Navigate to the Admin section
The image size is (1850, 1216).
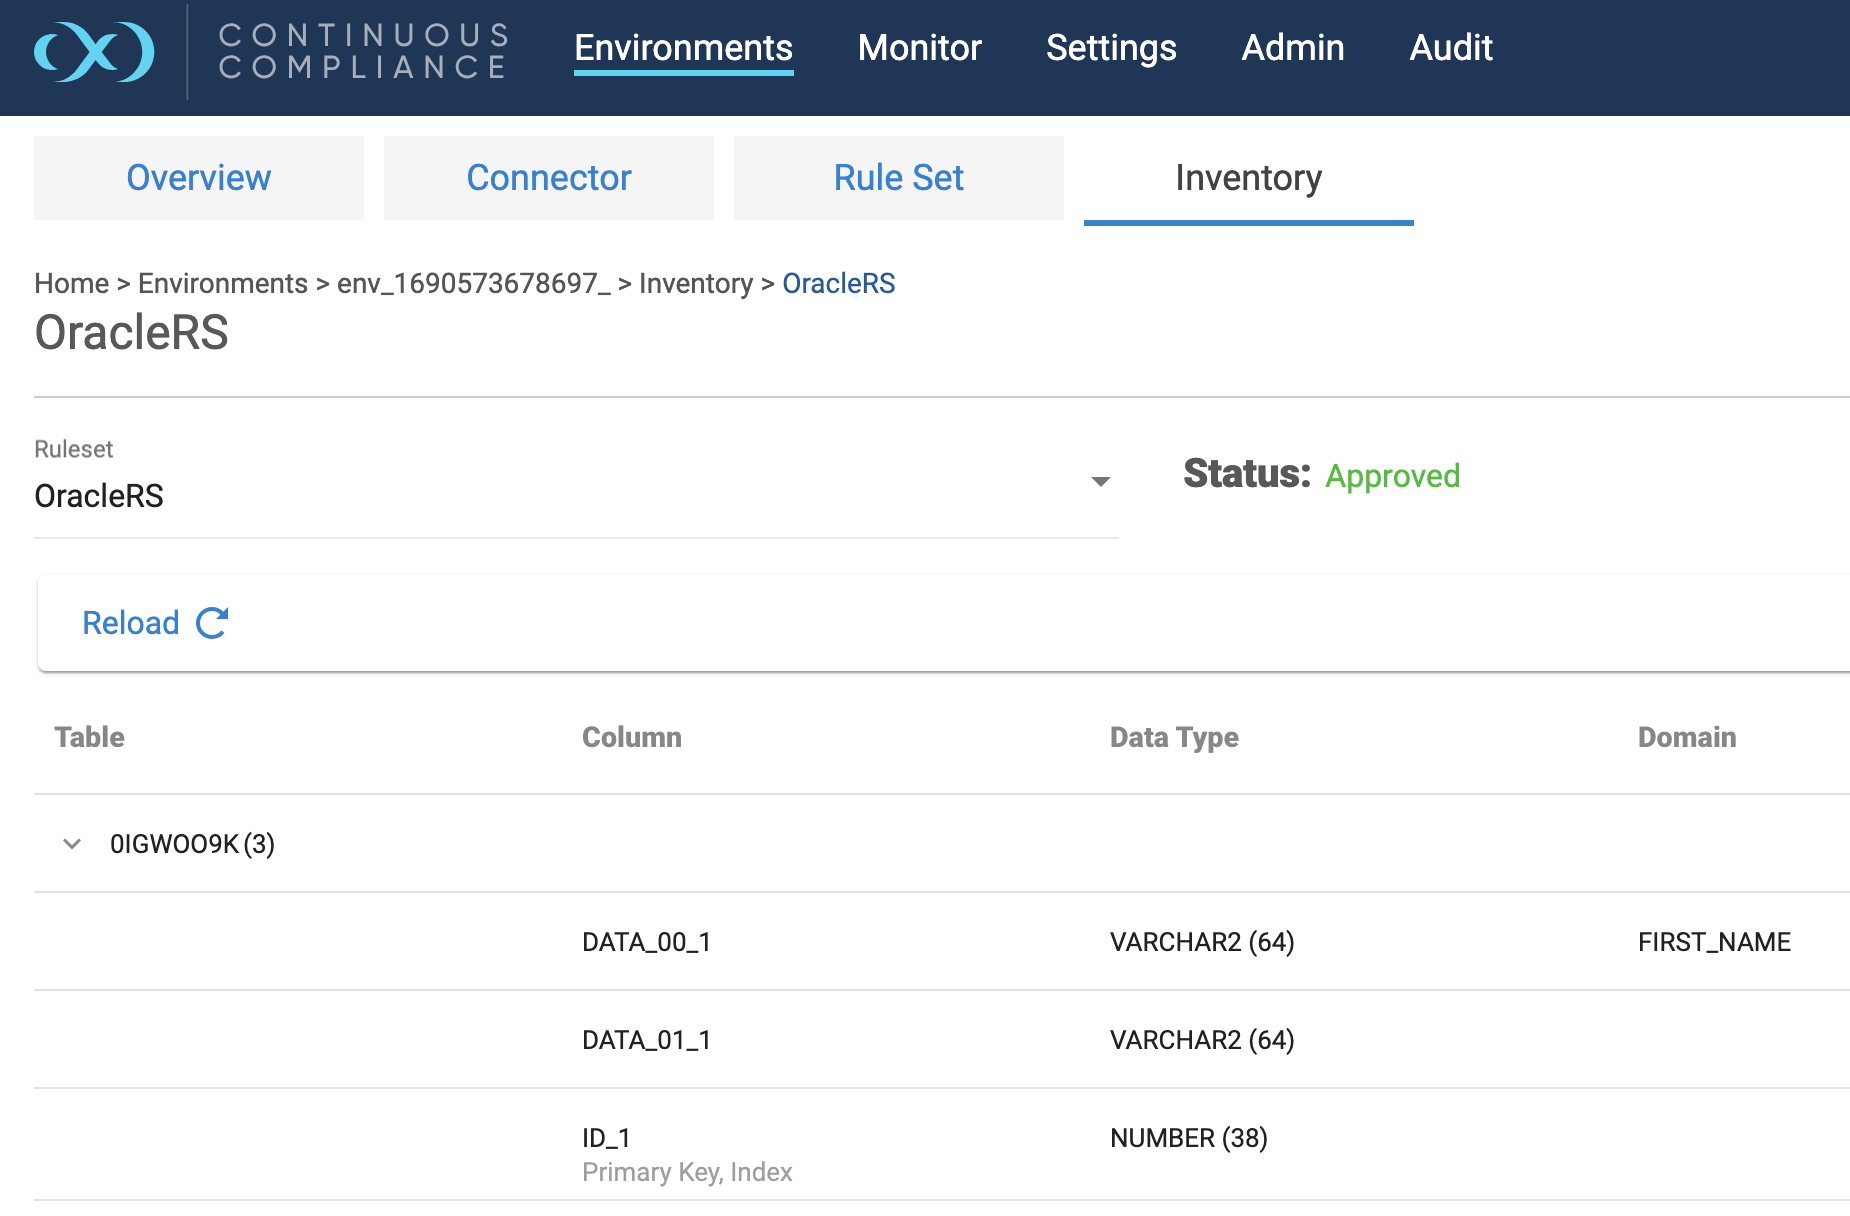[x=1292, y=48]
